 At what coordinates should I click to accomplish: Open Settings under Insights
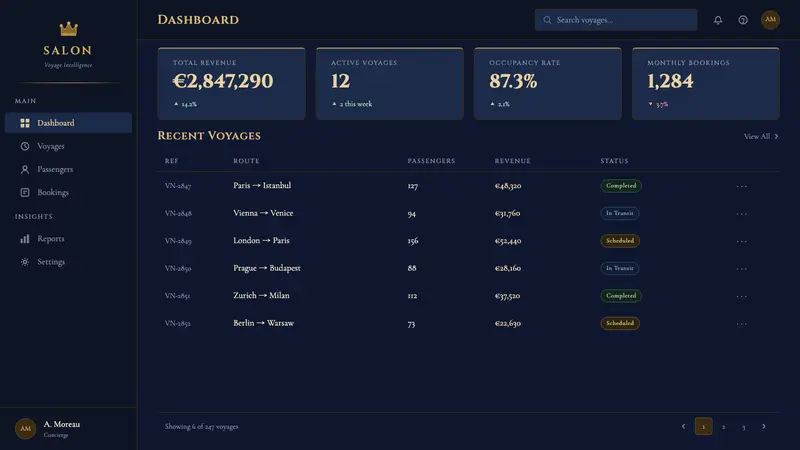click(68, 262)
